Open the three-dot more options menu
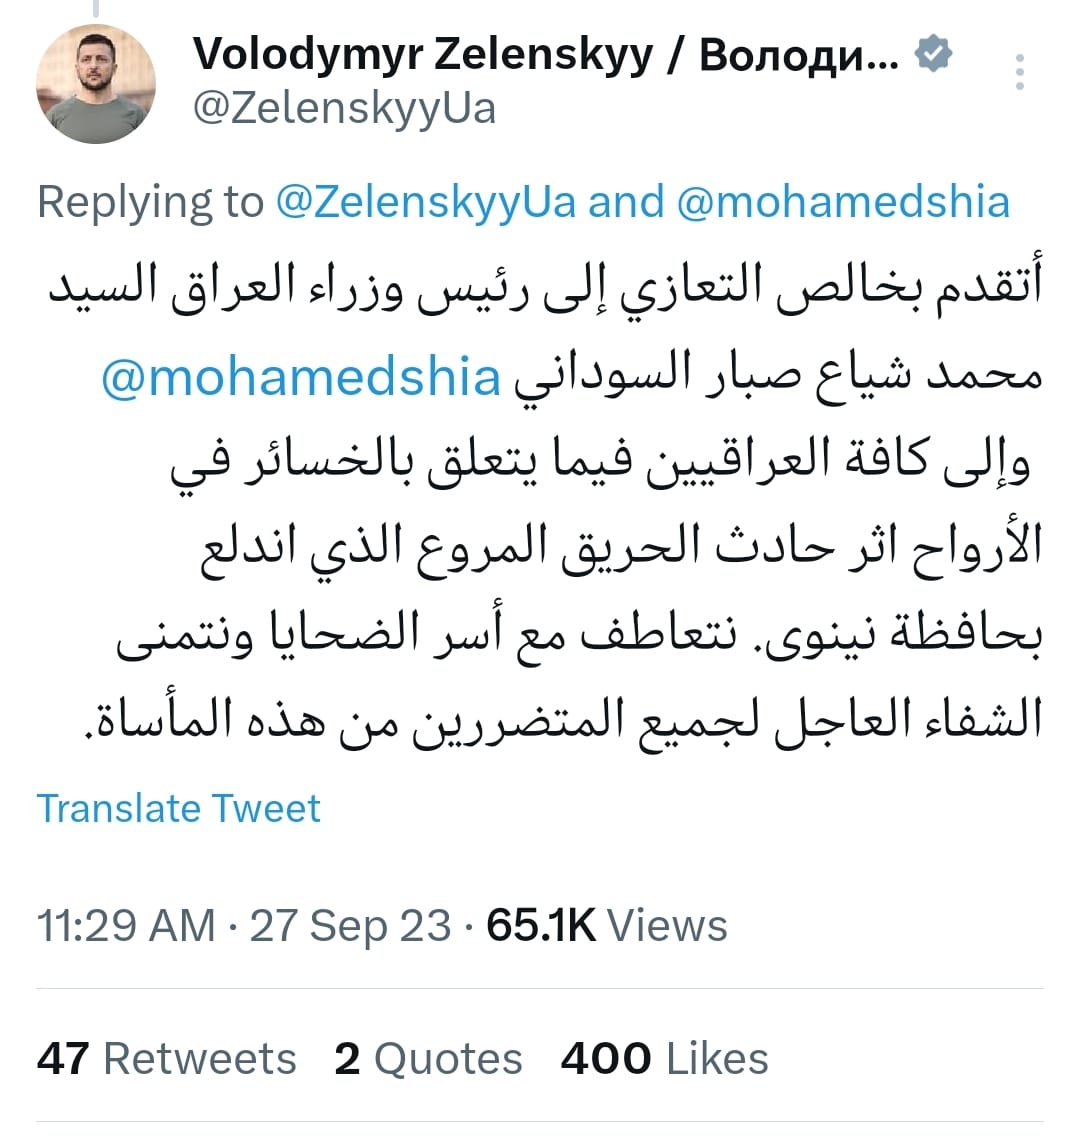 point(1019,73)
